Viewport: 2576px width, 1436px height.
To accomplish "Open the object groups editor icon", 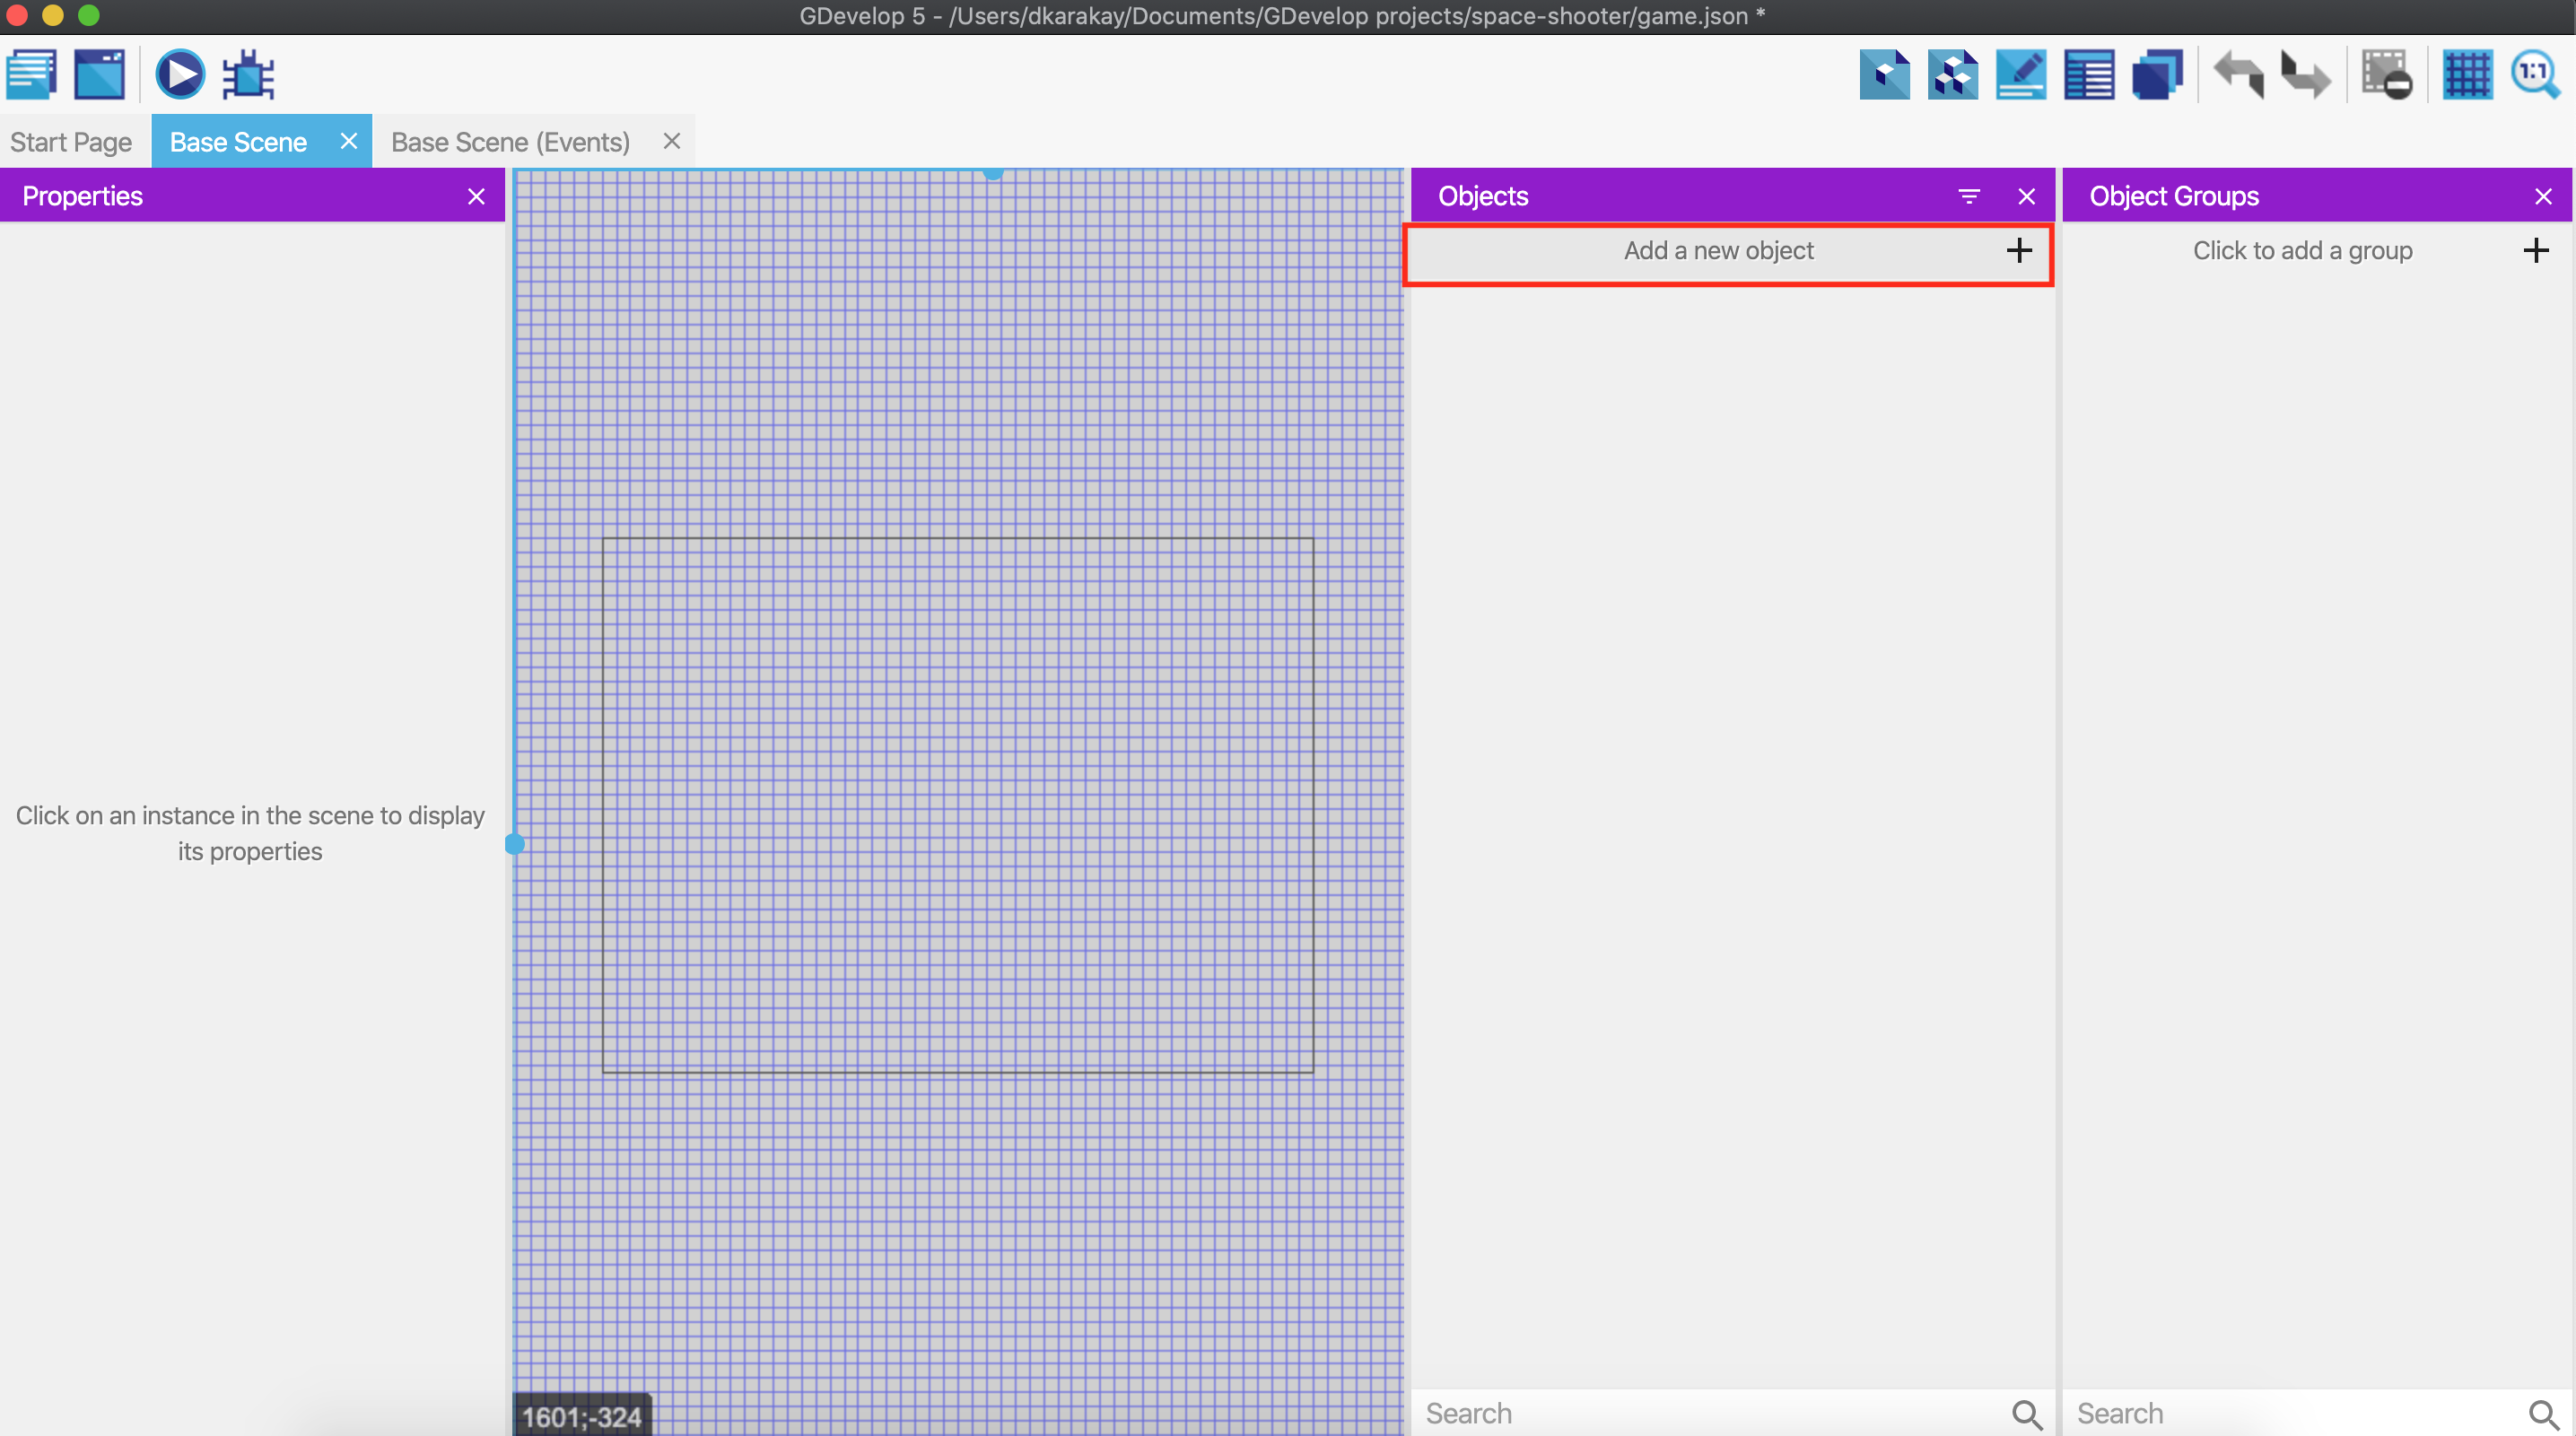I will click(x=1952, y=74).
